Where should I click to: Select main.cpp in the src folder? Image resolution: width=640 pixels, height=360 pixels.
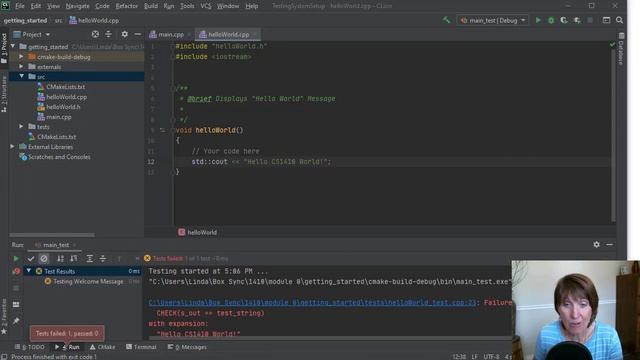[x=59, y=117]
